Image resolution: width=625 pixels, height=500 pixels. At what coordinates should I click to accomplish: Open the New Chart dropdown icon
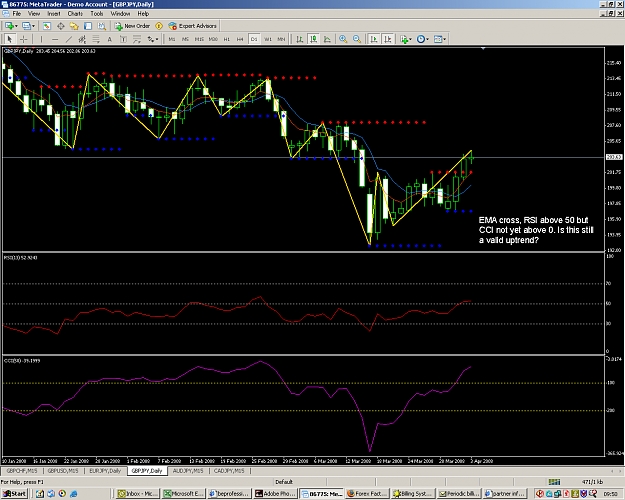10,26
